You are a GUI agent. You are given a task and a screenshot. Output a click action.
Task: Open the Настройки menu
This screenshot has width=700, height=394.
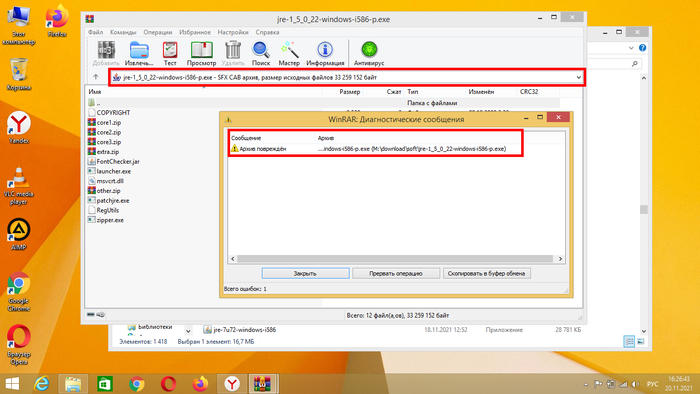click(233, 32)
